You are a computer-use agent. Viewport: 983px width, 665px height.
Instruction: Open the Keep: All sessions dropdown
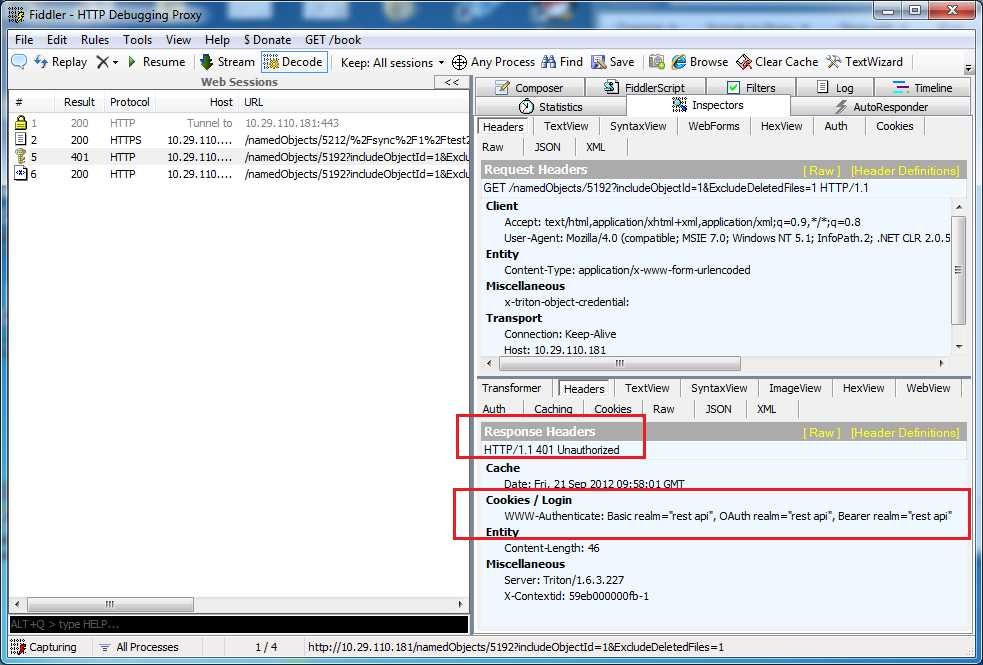(x=392, y=63)
